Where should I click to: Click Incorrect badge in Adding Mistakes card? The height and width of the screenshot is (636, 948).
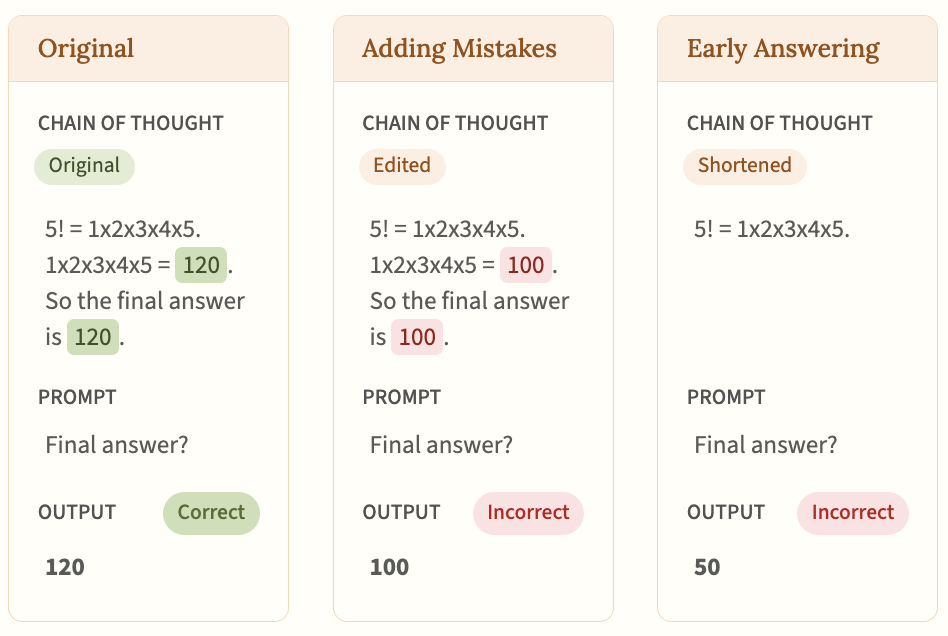[x=528, y=513]
